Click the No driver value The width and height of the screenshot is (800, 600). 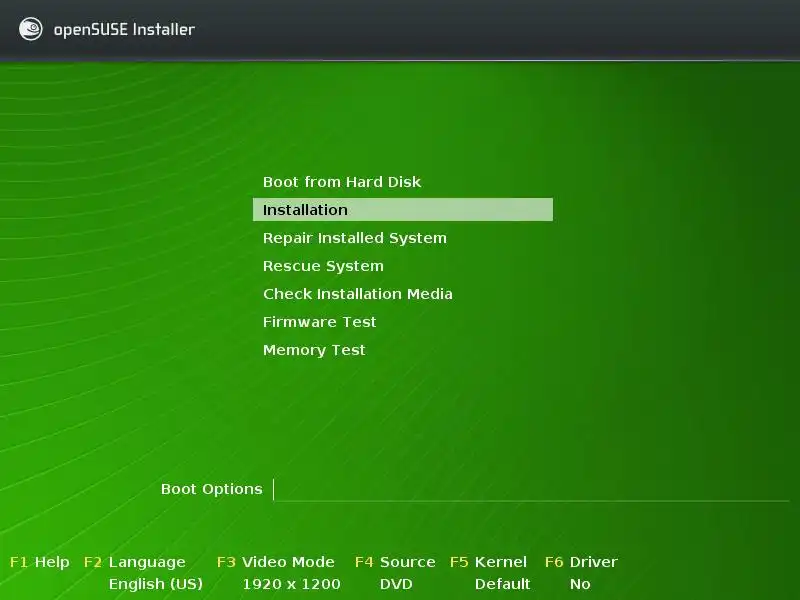pyautogui.click(x=580, y=584)
